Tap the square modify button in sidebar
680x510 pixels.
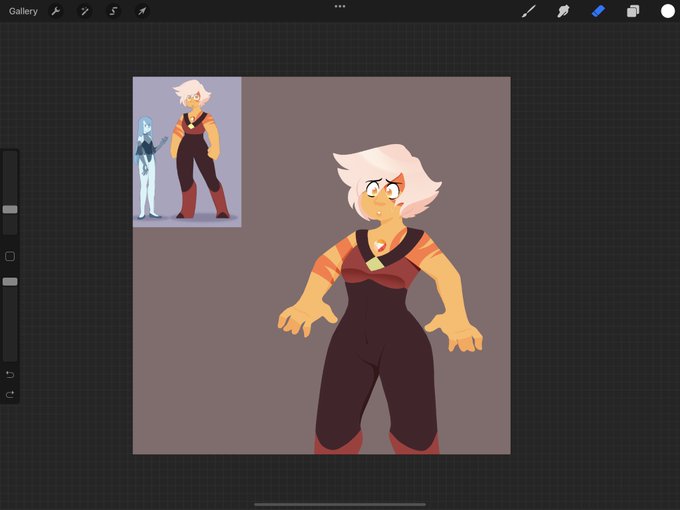click(x=10, y=256)
